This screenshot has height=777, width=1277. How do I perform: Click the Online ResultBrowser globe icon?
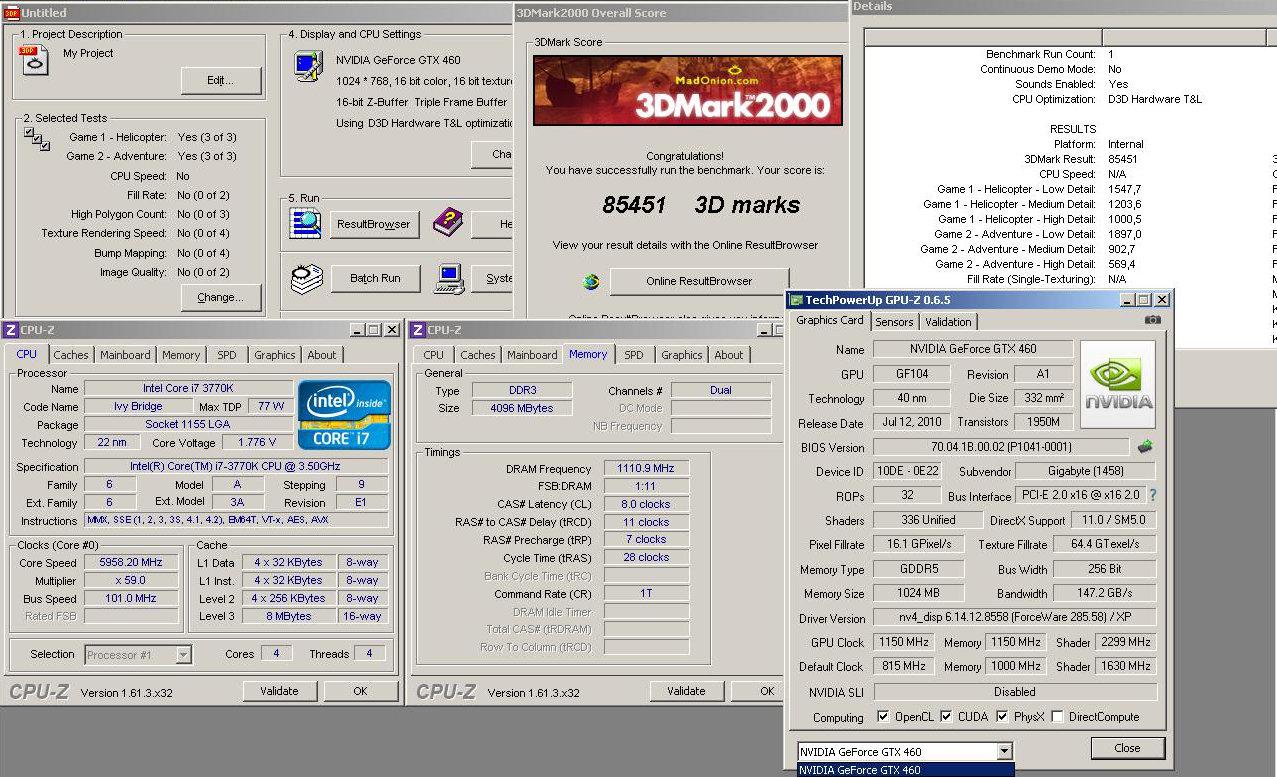point(591,281)
